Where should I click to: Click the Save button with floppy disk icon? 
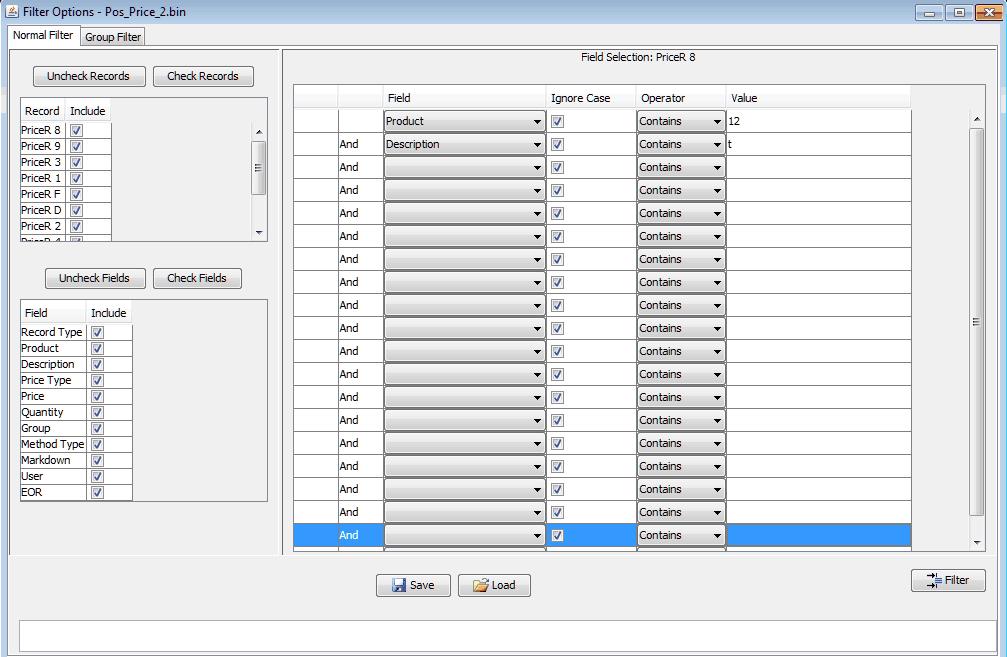point(413,585)
